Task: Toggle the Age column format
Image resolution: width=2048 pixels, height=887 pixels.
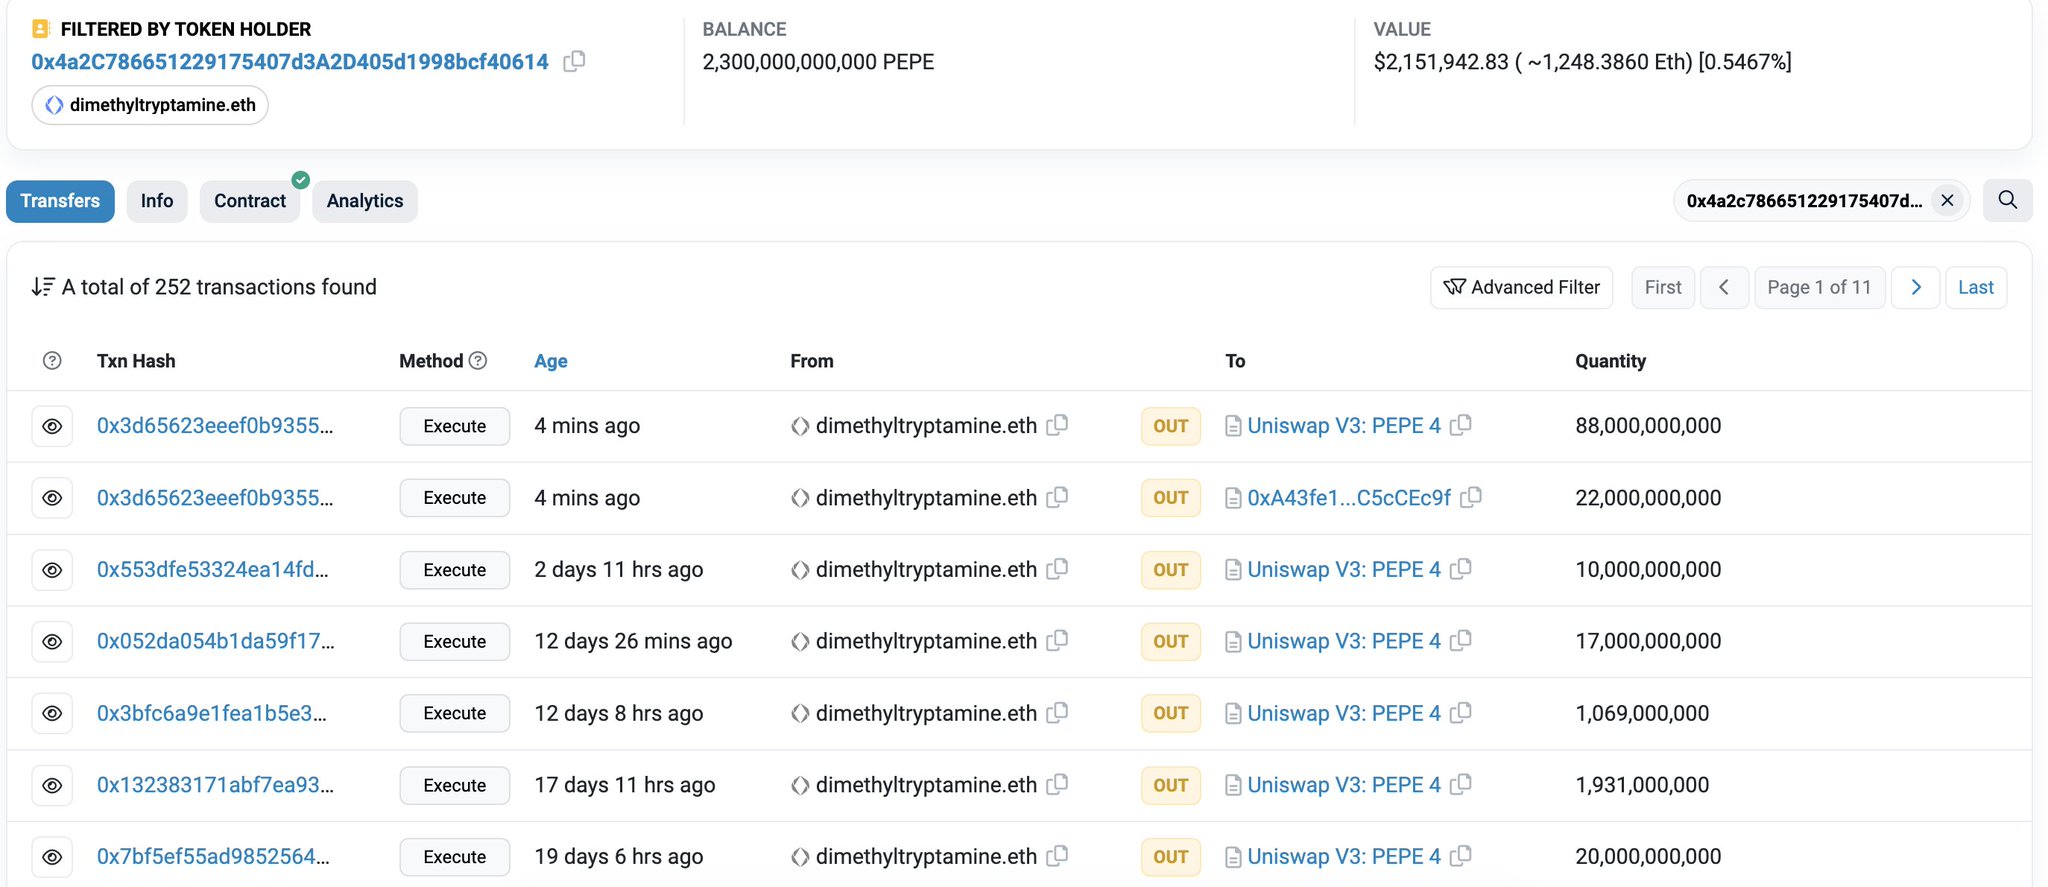Action: coord(551,361)
